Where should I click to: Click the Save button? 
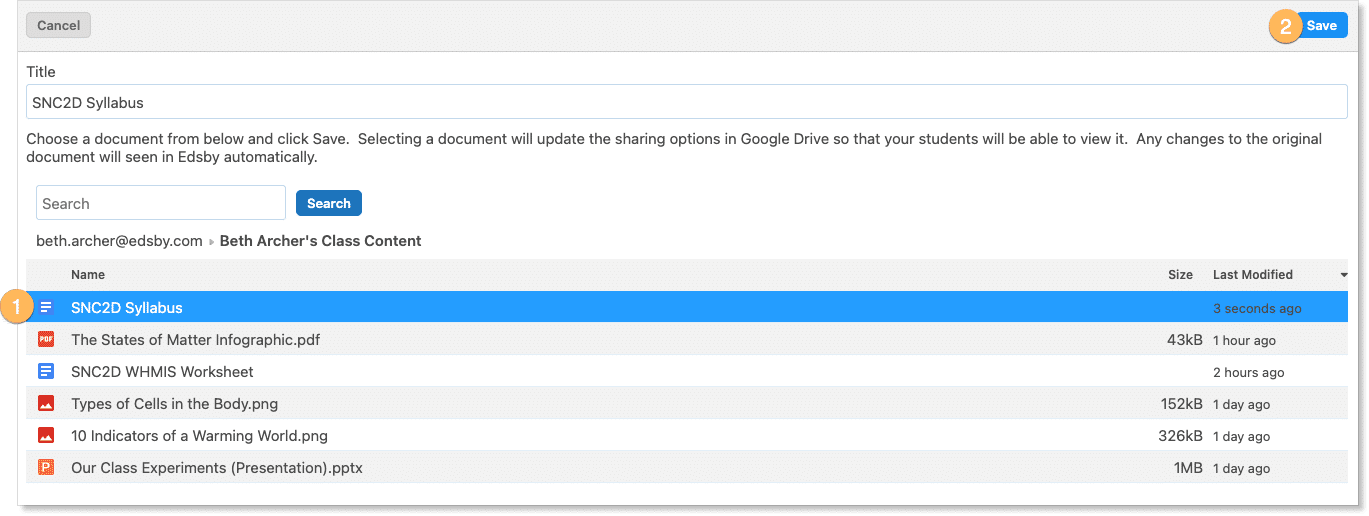click(x=1321, y=26)
